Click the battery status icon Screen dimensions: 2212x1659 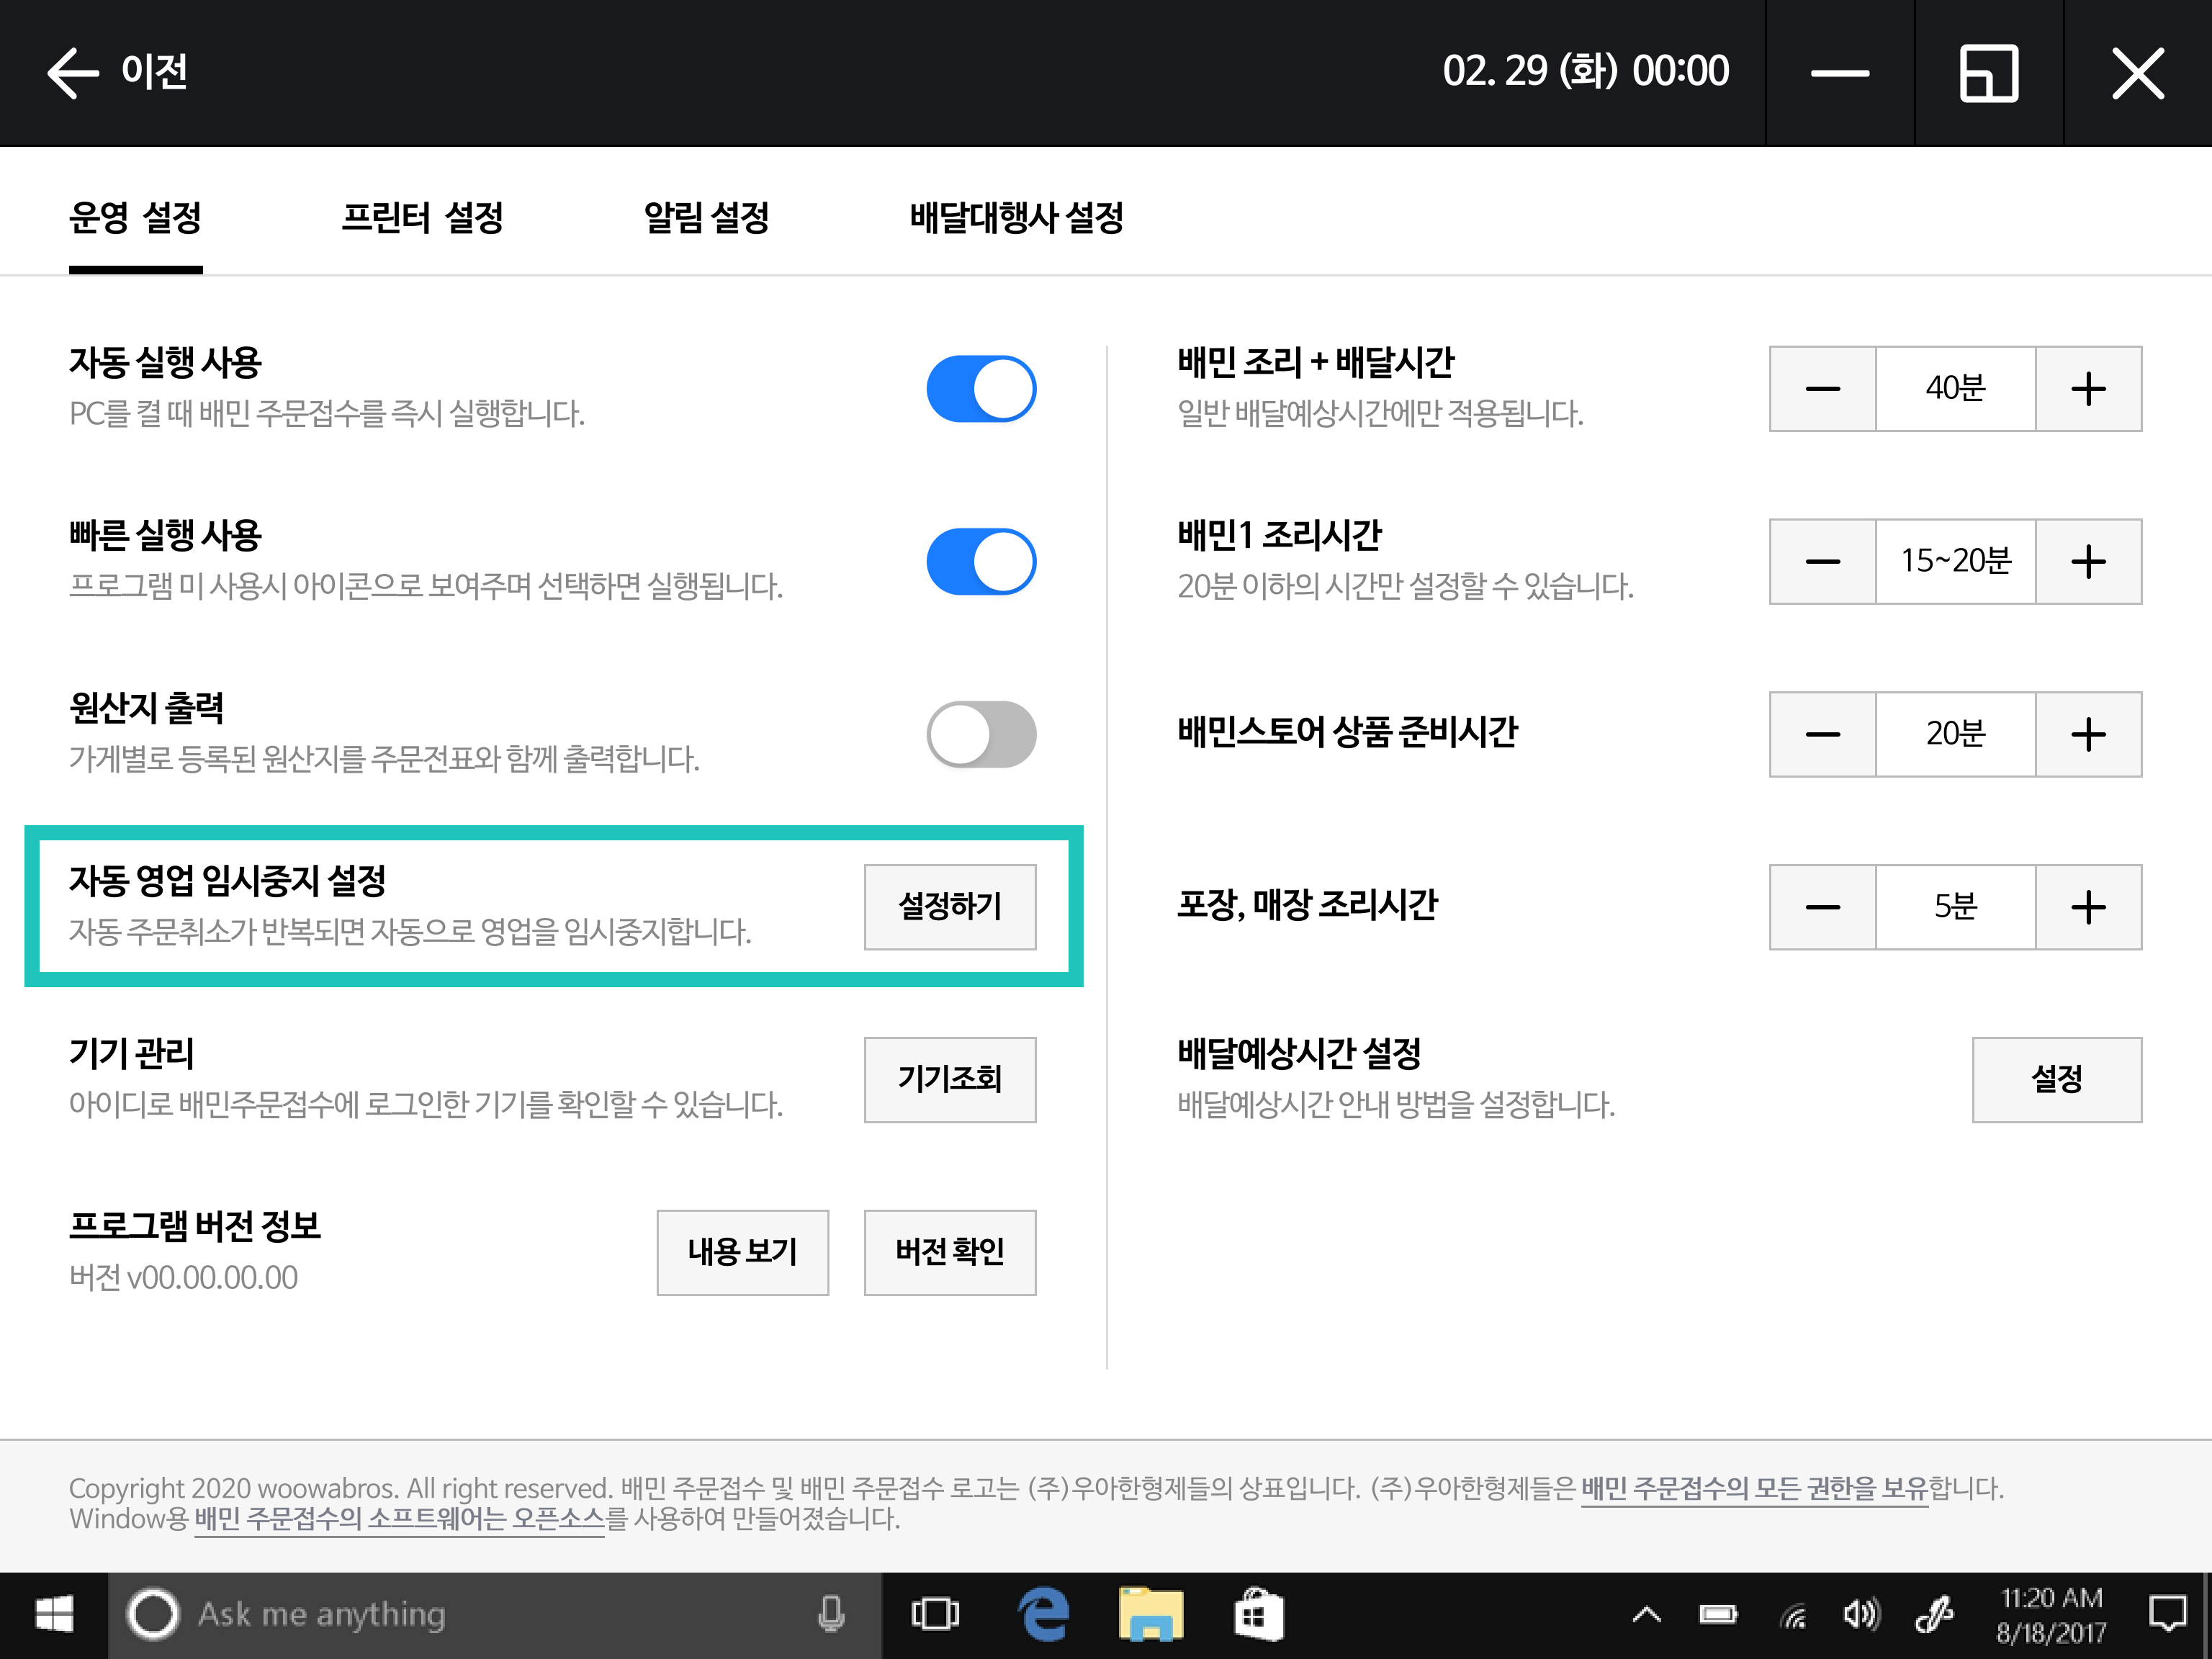tap(1718, 1615)
